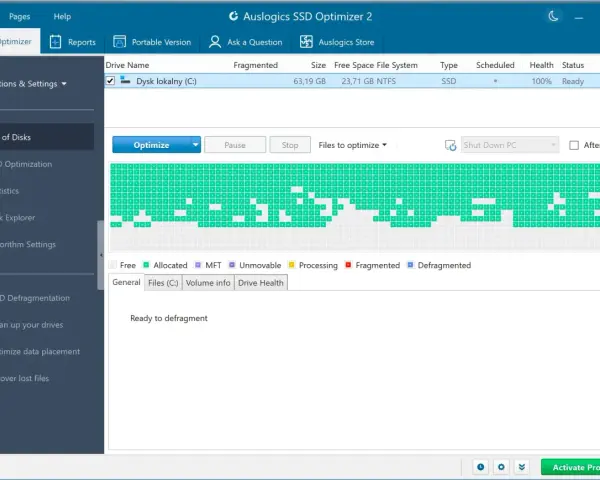Click the cluster map of allocated blocks
The height and width of the screenshot is (480, 600).
pos(355,207)
